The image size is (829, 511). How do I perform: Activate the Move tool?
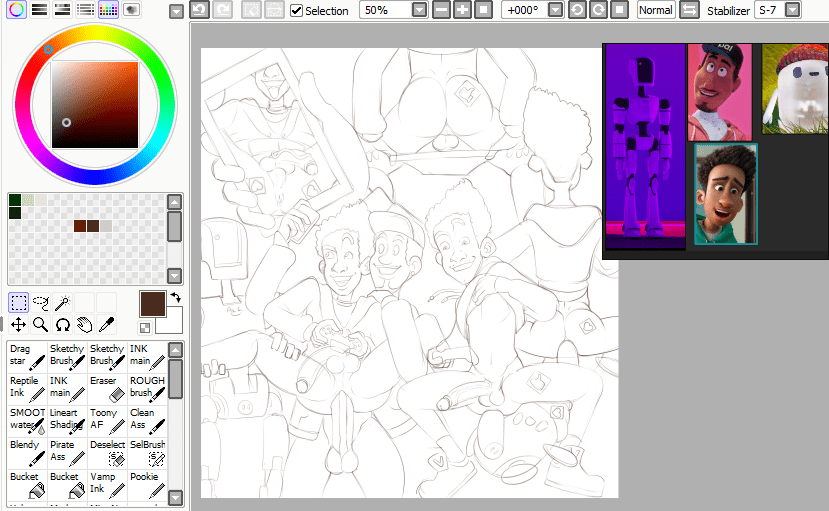point(18,325)
